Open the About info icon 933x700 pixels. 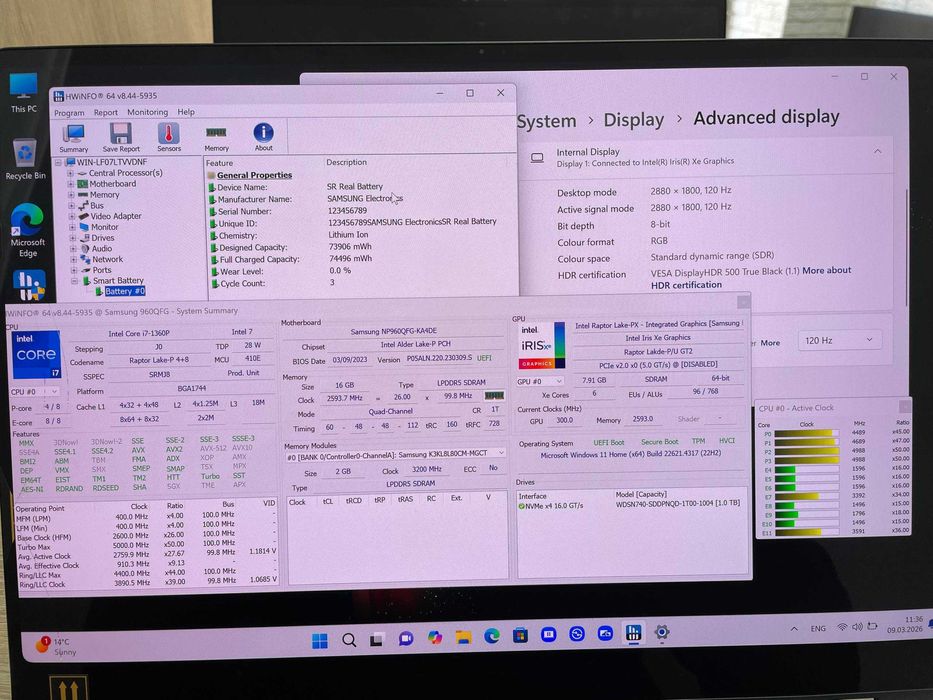[264, 137]
